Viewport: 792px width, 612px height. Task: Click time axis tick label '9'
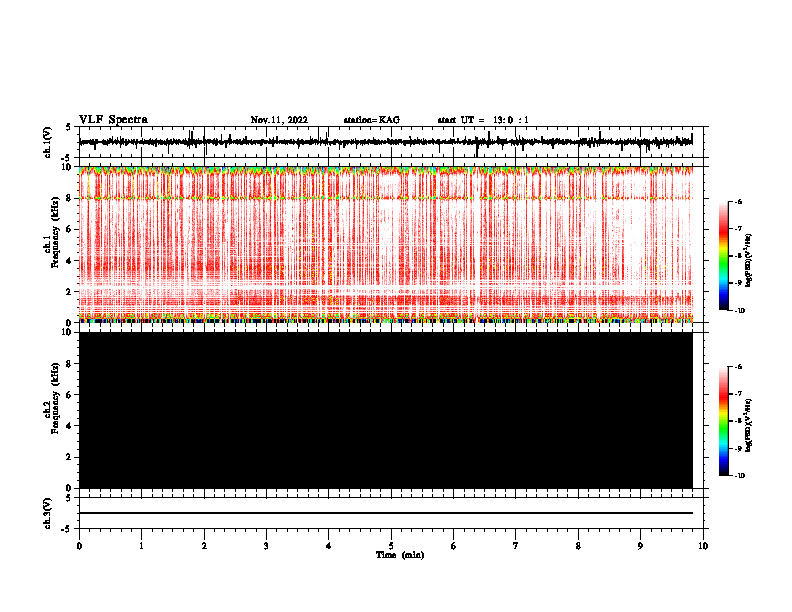(640, 546)
